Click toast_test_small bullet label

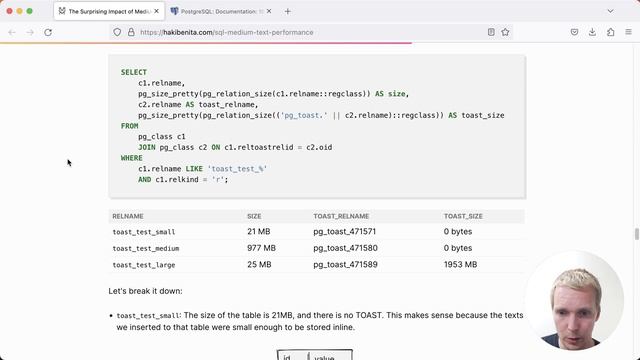pos(148,316)
